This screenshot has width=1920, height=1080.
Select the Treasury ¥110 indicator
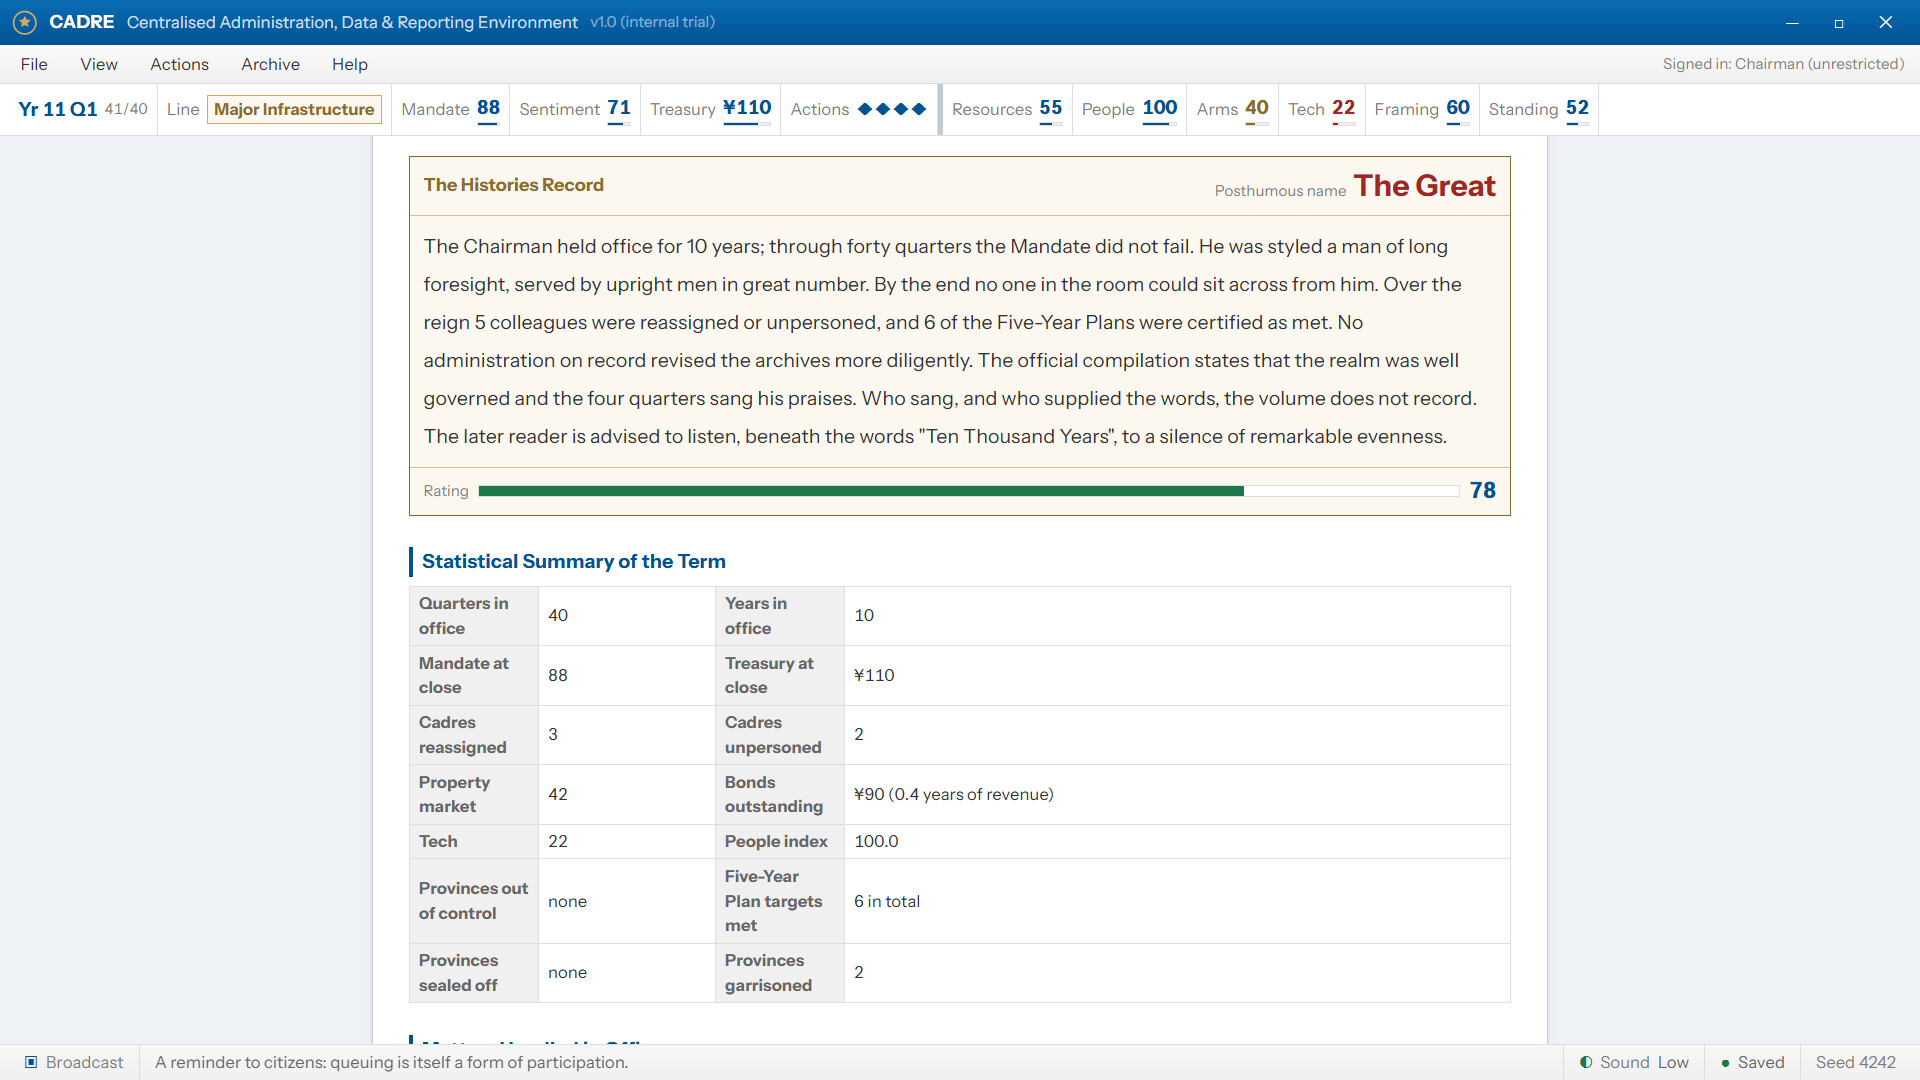coord(711,109)
